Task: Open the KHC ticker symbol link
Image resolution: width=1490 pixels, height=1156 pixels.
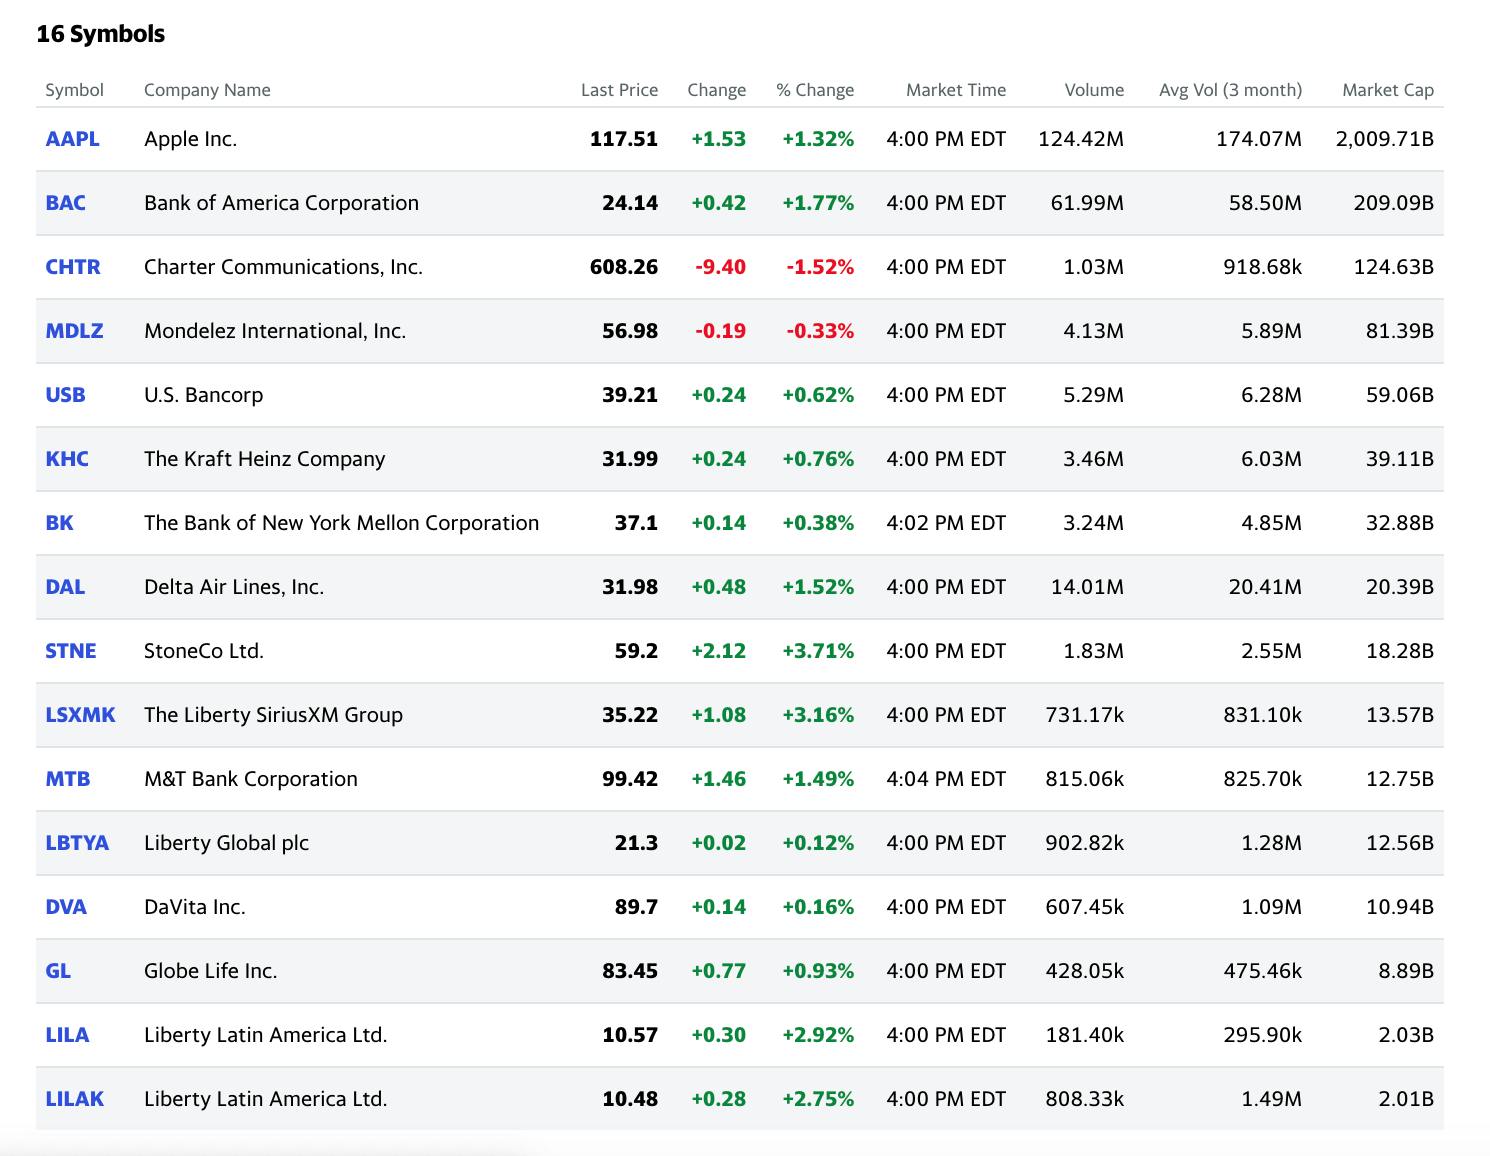Action: tap(67, 459)
